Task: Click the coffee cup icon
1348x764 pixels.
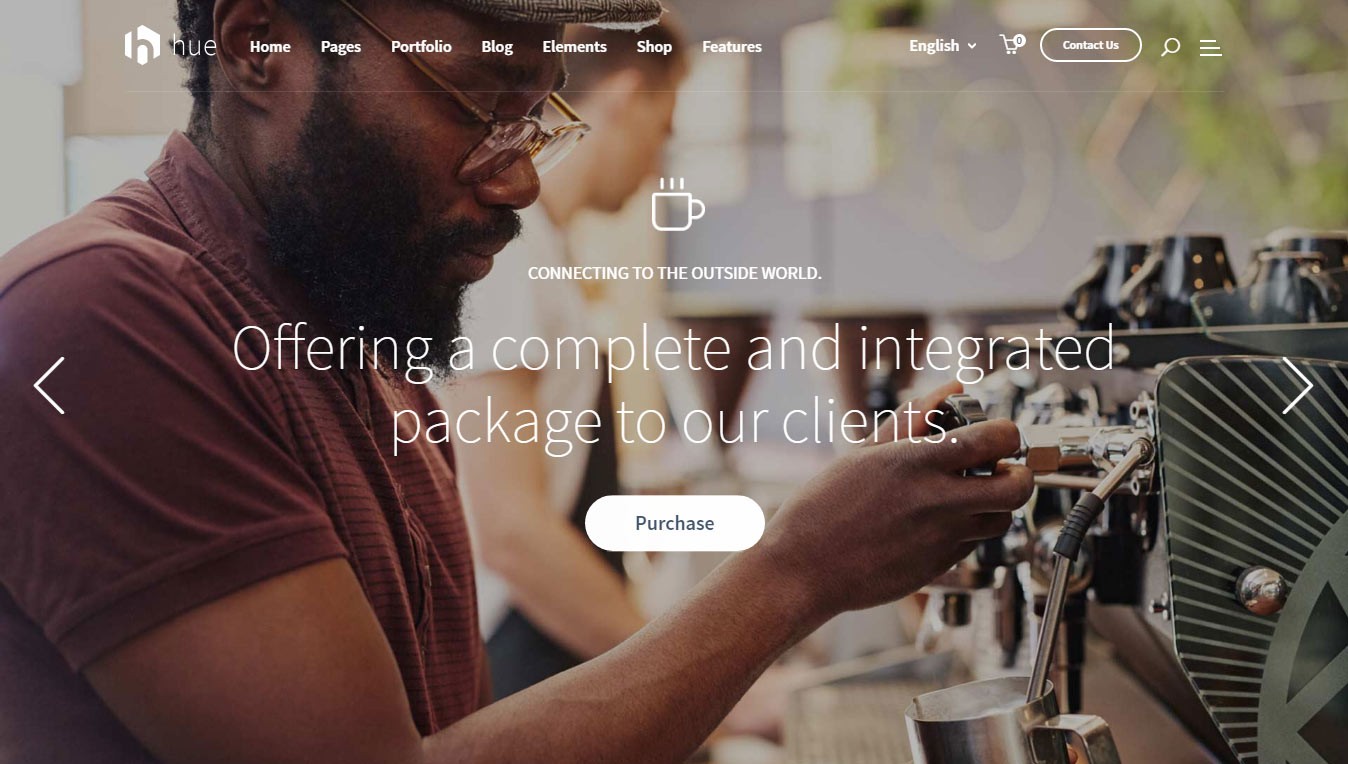Action: [677, 204]
